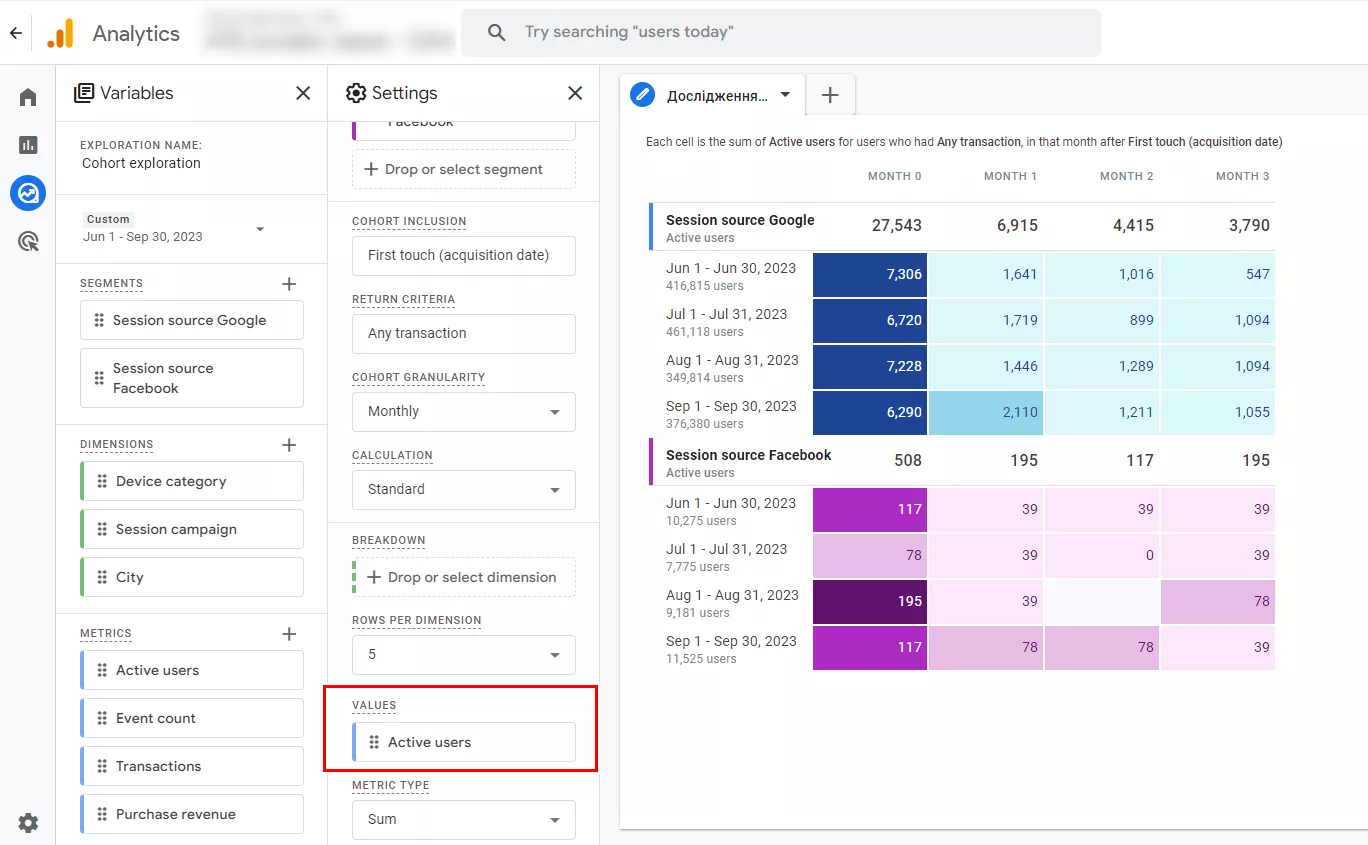The width and height of the screenshot is (1368, 845).
Task: Open the Calculation Standard dropdown
Action: coord(464,490)
